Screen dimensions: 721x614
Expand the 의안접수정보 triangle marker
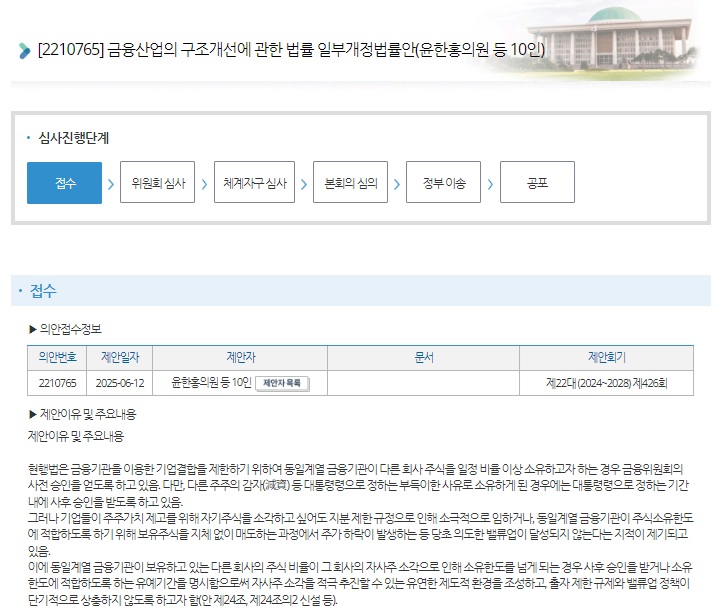[x=33, y=329]
